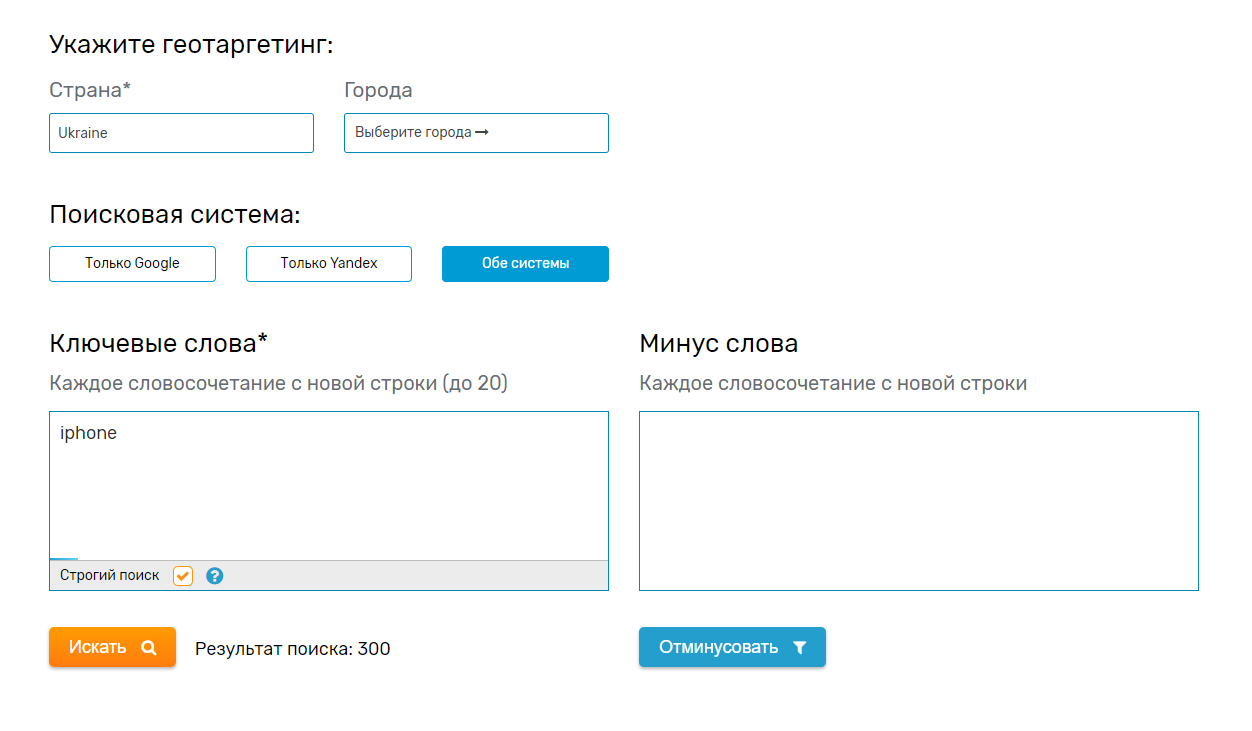
Task: Open the help tooltip via question mark icon
Action: click(x=214, y=575)
